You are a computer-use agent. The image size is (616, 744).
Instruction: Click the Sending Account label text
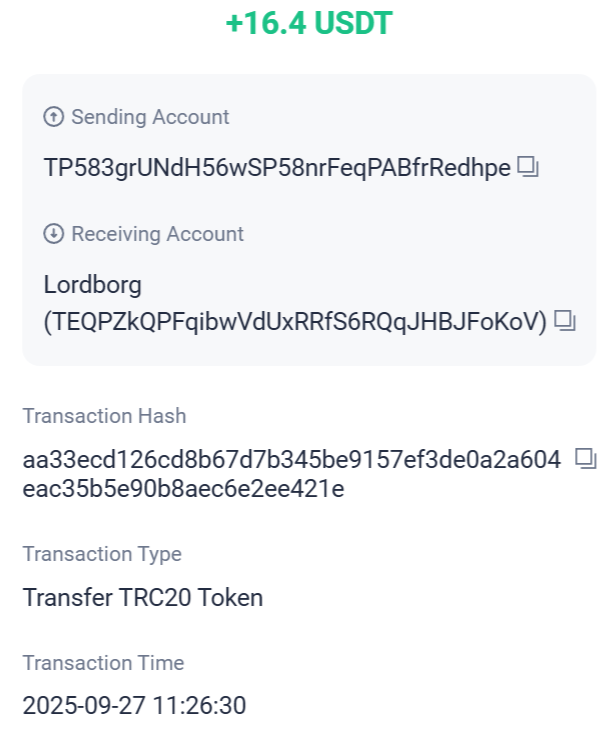(150, 117)
